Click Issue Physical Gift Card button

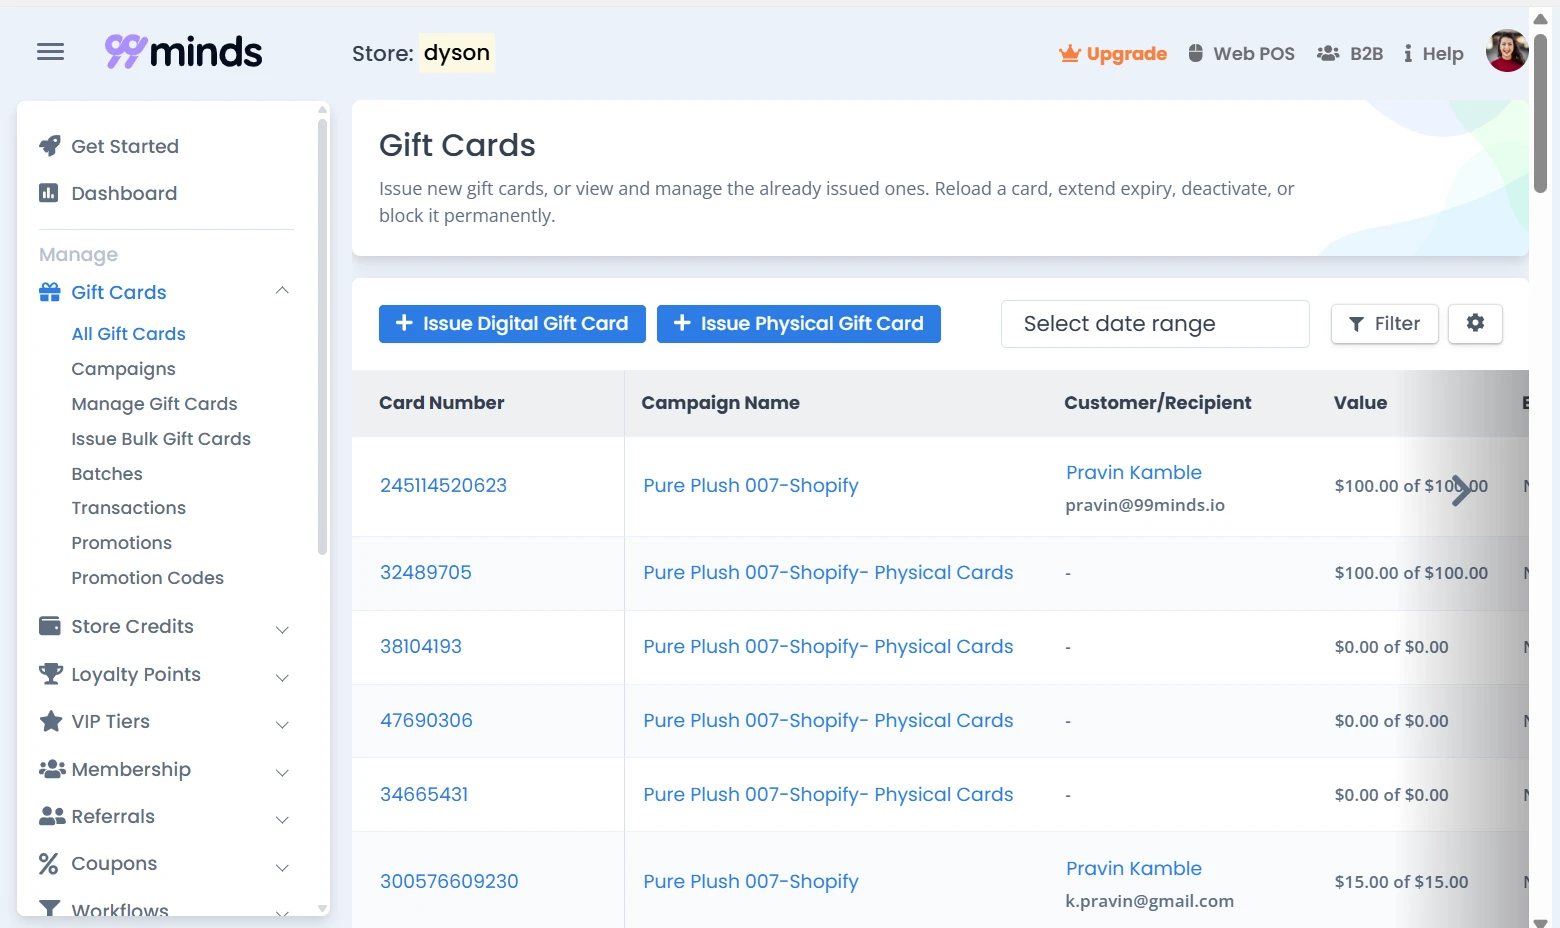click(x=798, y=323)
